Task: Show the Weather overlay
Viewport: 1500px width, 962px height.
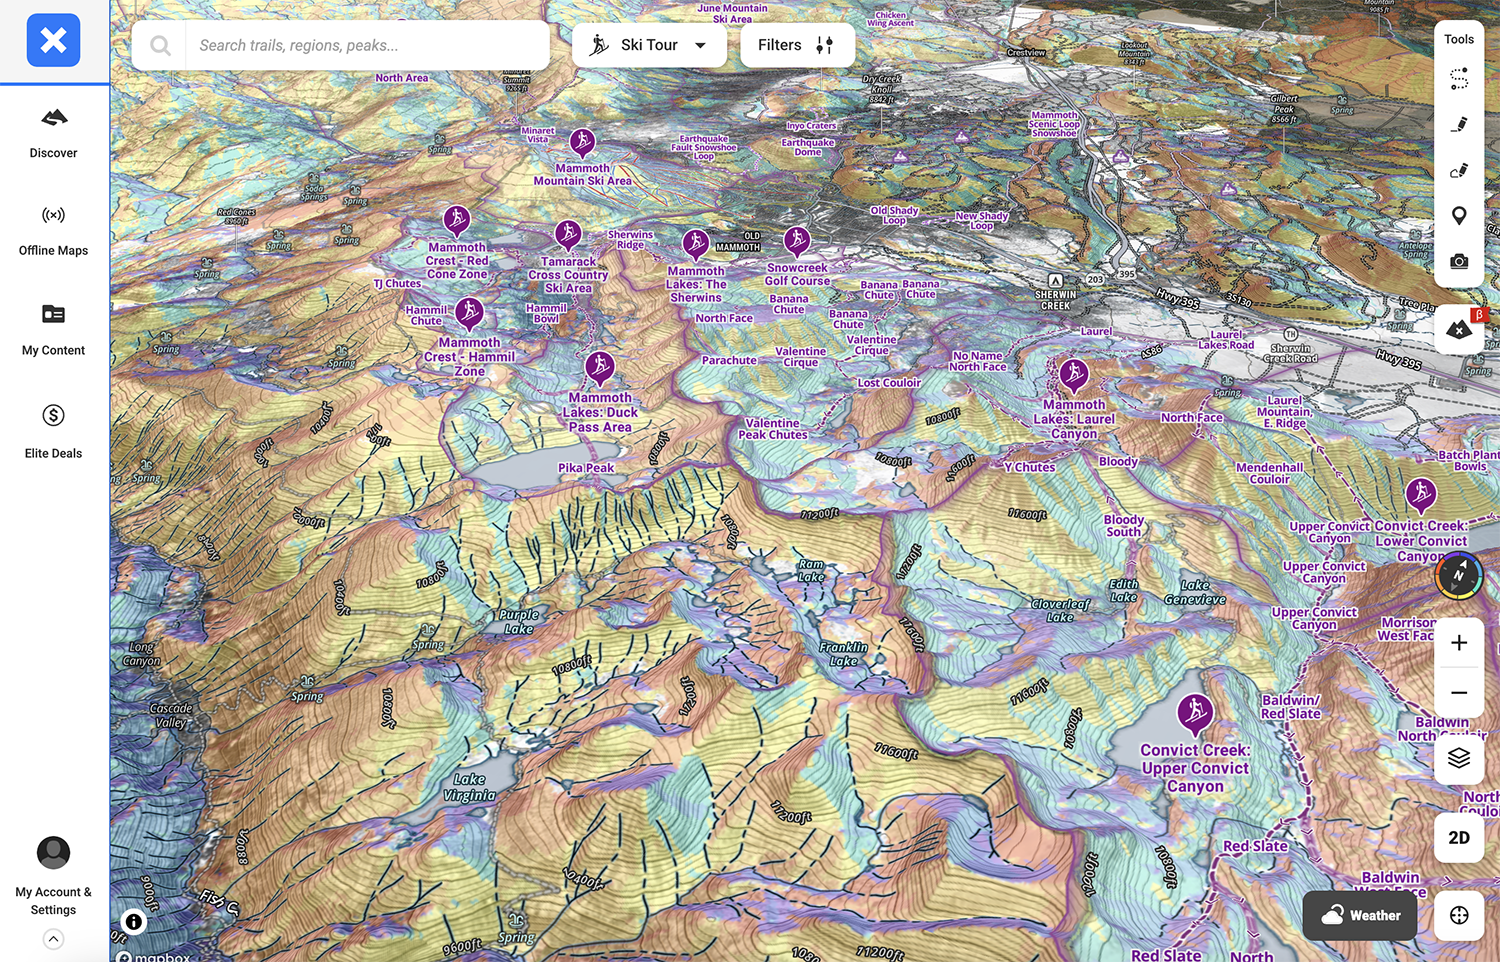Action: tap(1360, 915)
